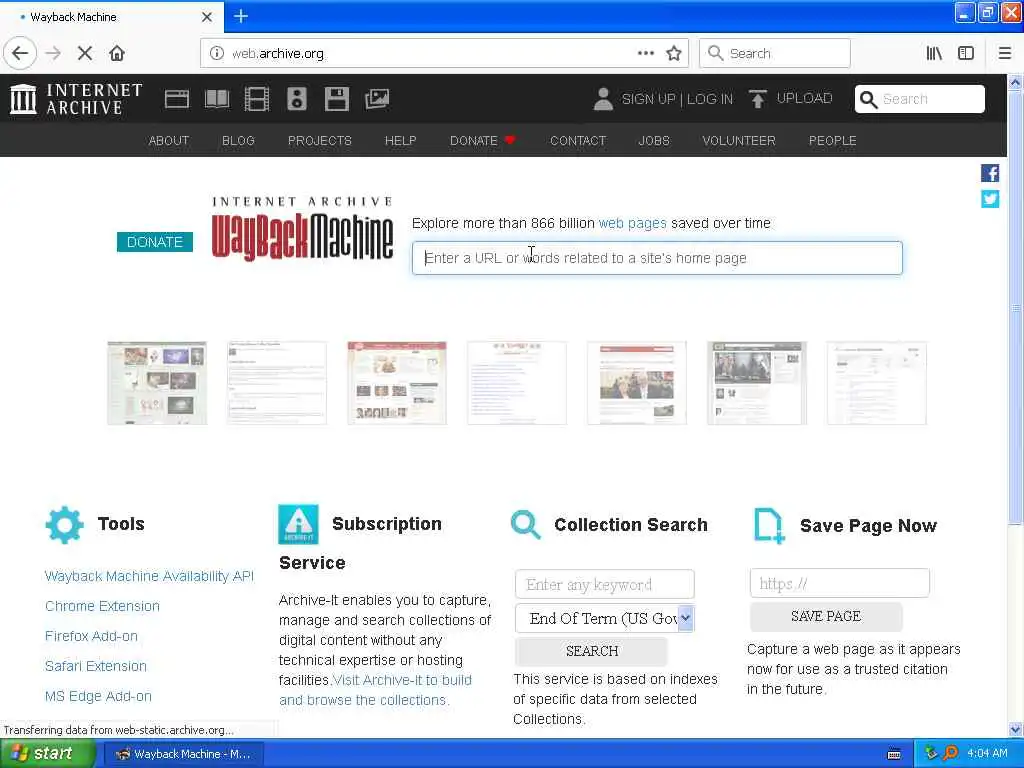
Task: Expand the End Of Term collection dropdown
Action: point(685,618)
